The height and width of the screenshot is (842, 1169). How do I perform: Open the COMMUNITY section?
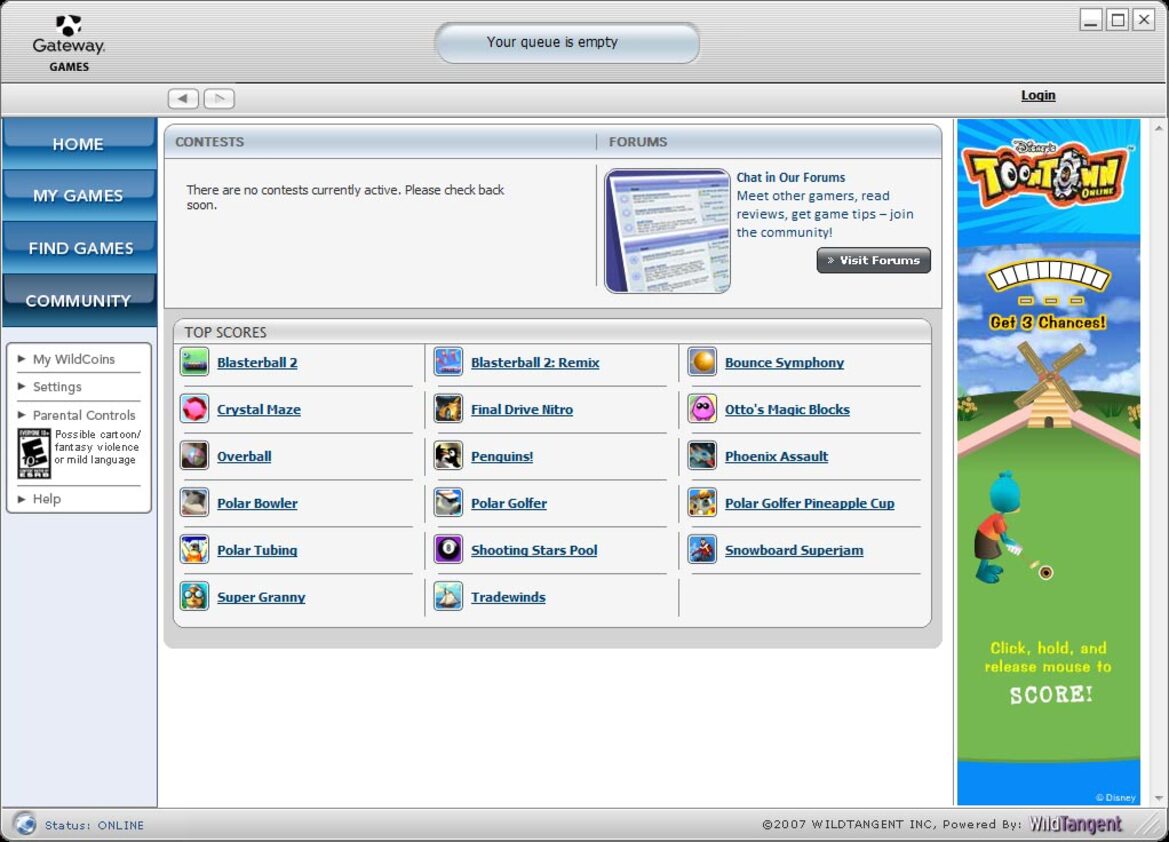(79, 301)
